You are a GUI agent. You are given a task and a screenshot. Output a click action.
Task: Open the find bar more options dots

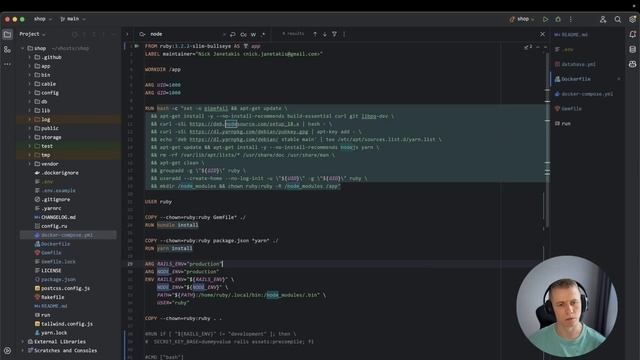(344, 34)
